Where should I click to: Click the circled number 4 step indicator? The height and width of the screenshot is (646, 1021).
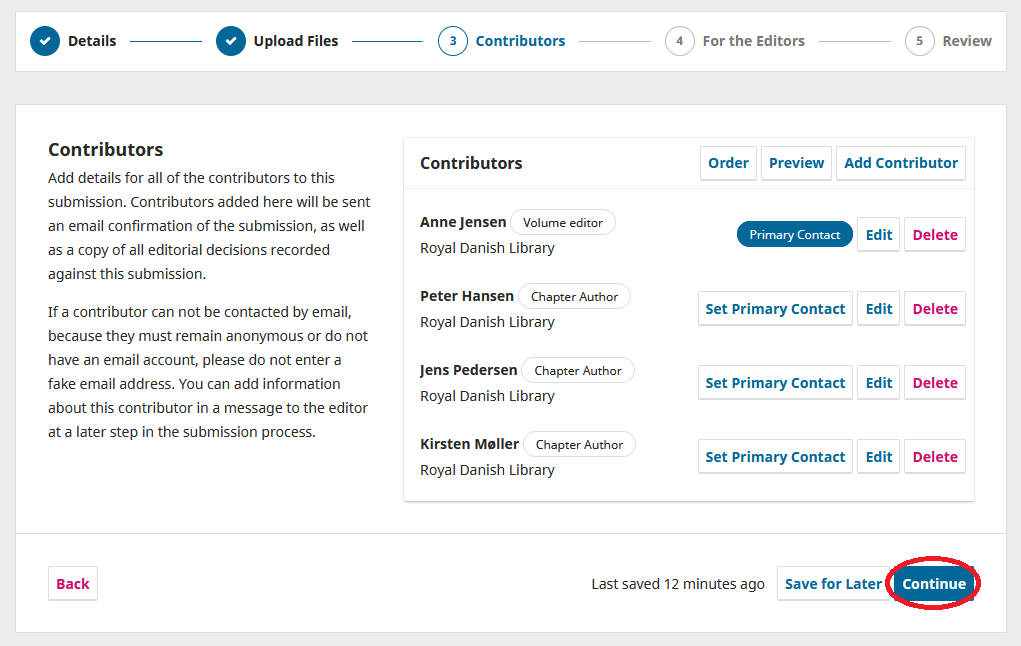click(x=679, y=41)
